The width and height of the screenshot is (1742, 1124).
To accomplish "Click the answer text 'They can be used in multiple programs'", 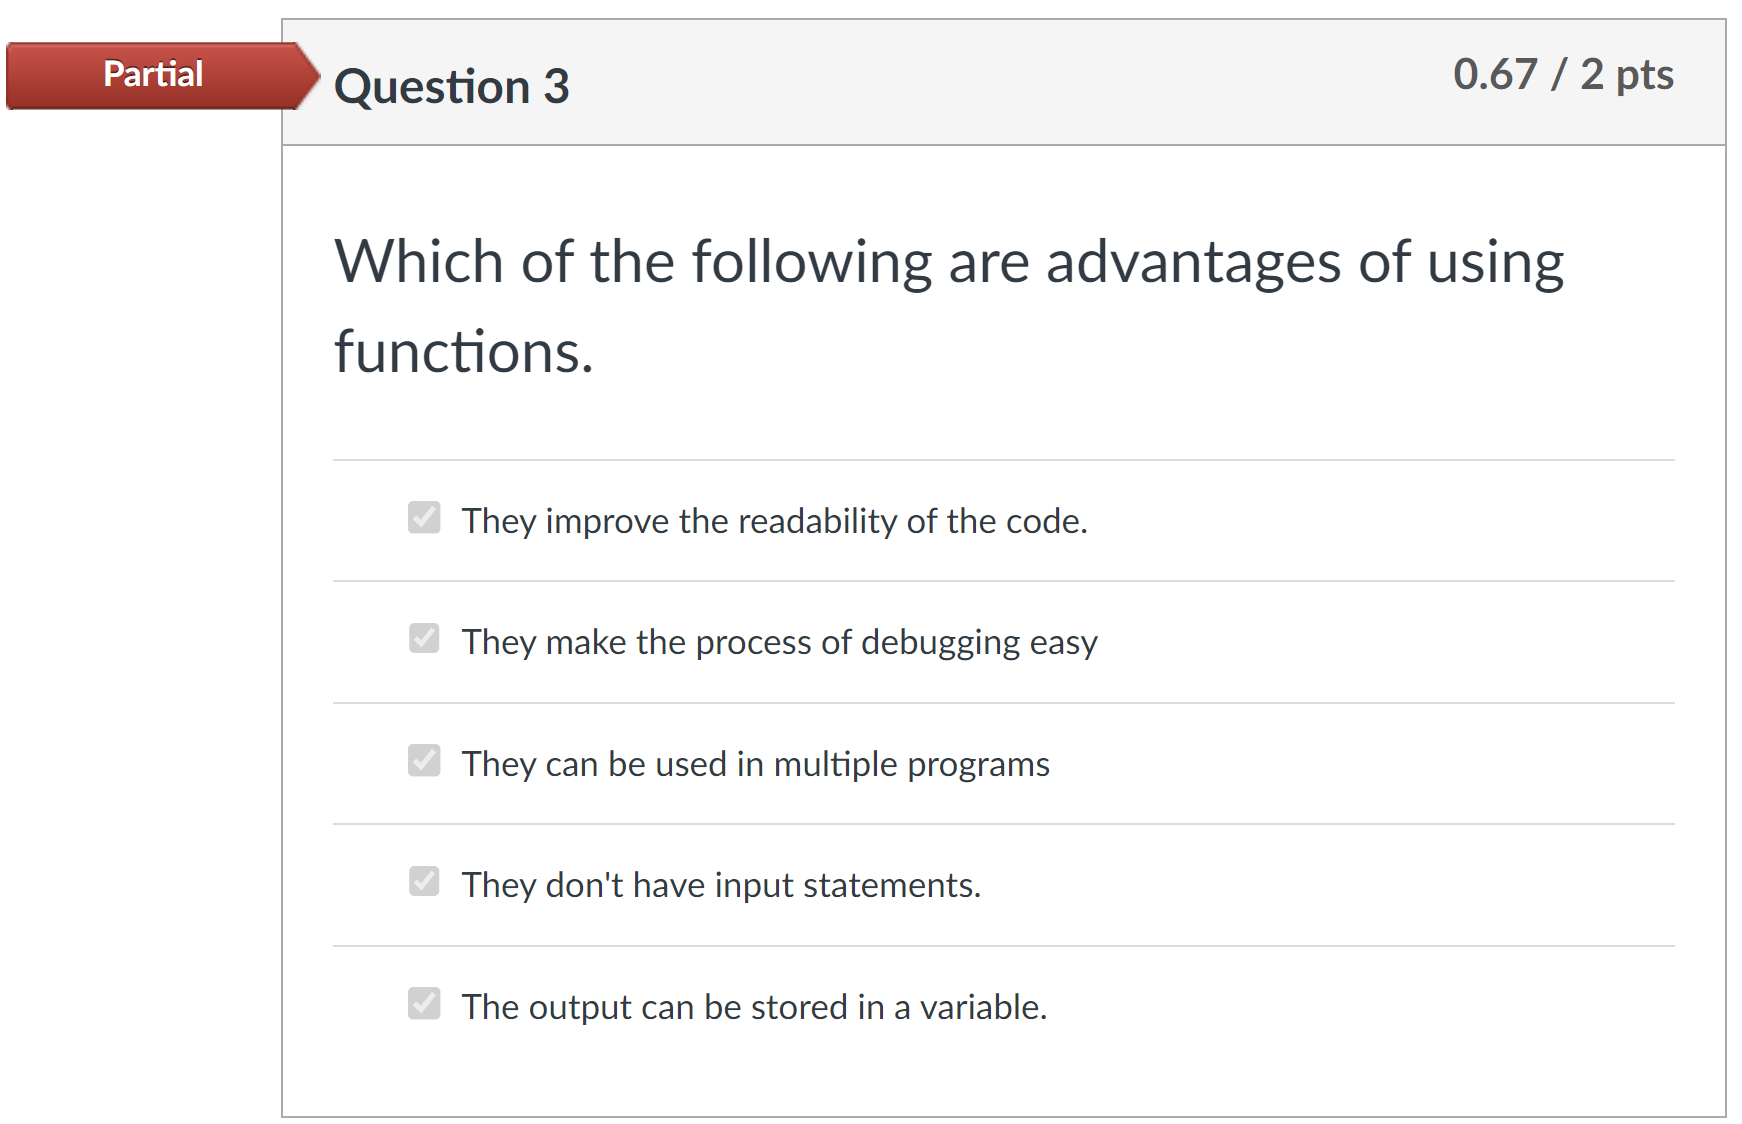I will pyautogui.click(x=755, y=764).
